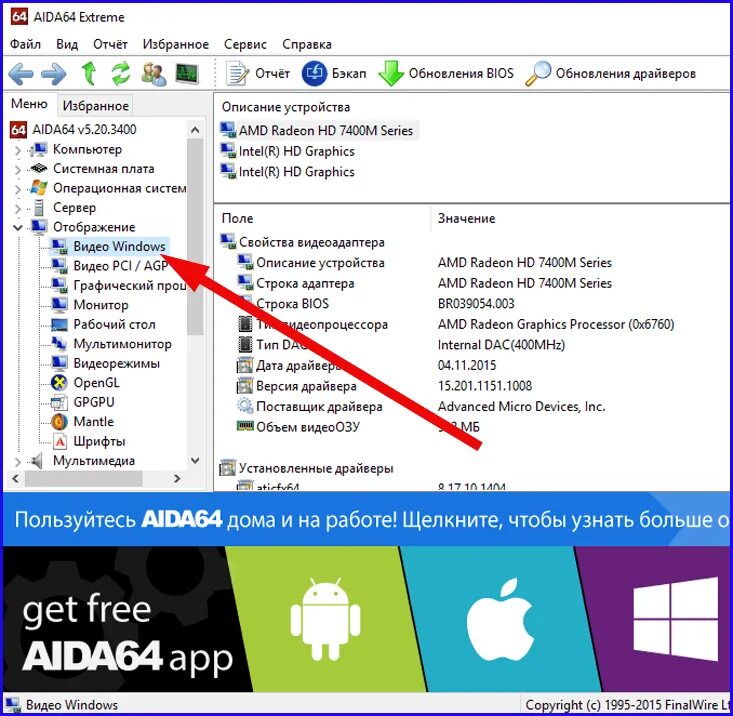733x716 pixels.
Task: Open the Справка menu
Action: pos(307,44)
